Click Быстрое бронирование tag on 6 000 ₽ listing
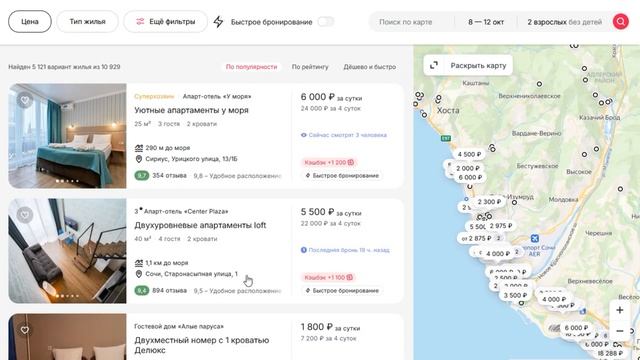 342,176
